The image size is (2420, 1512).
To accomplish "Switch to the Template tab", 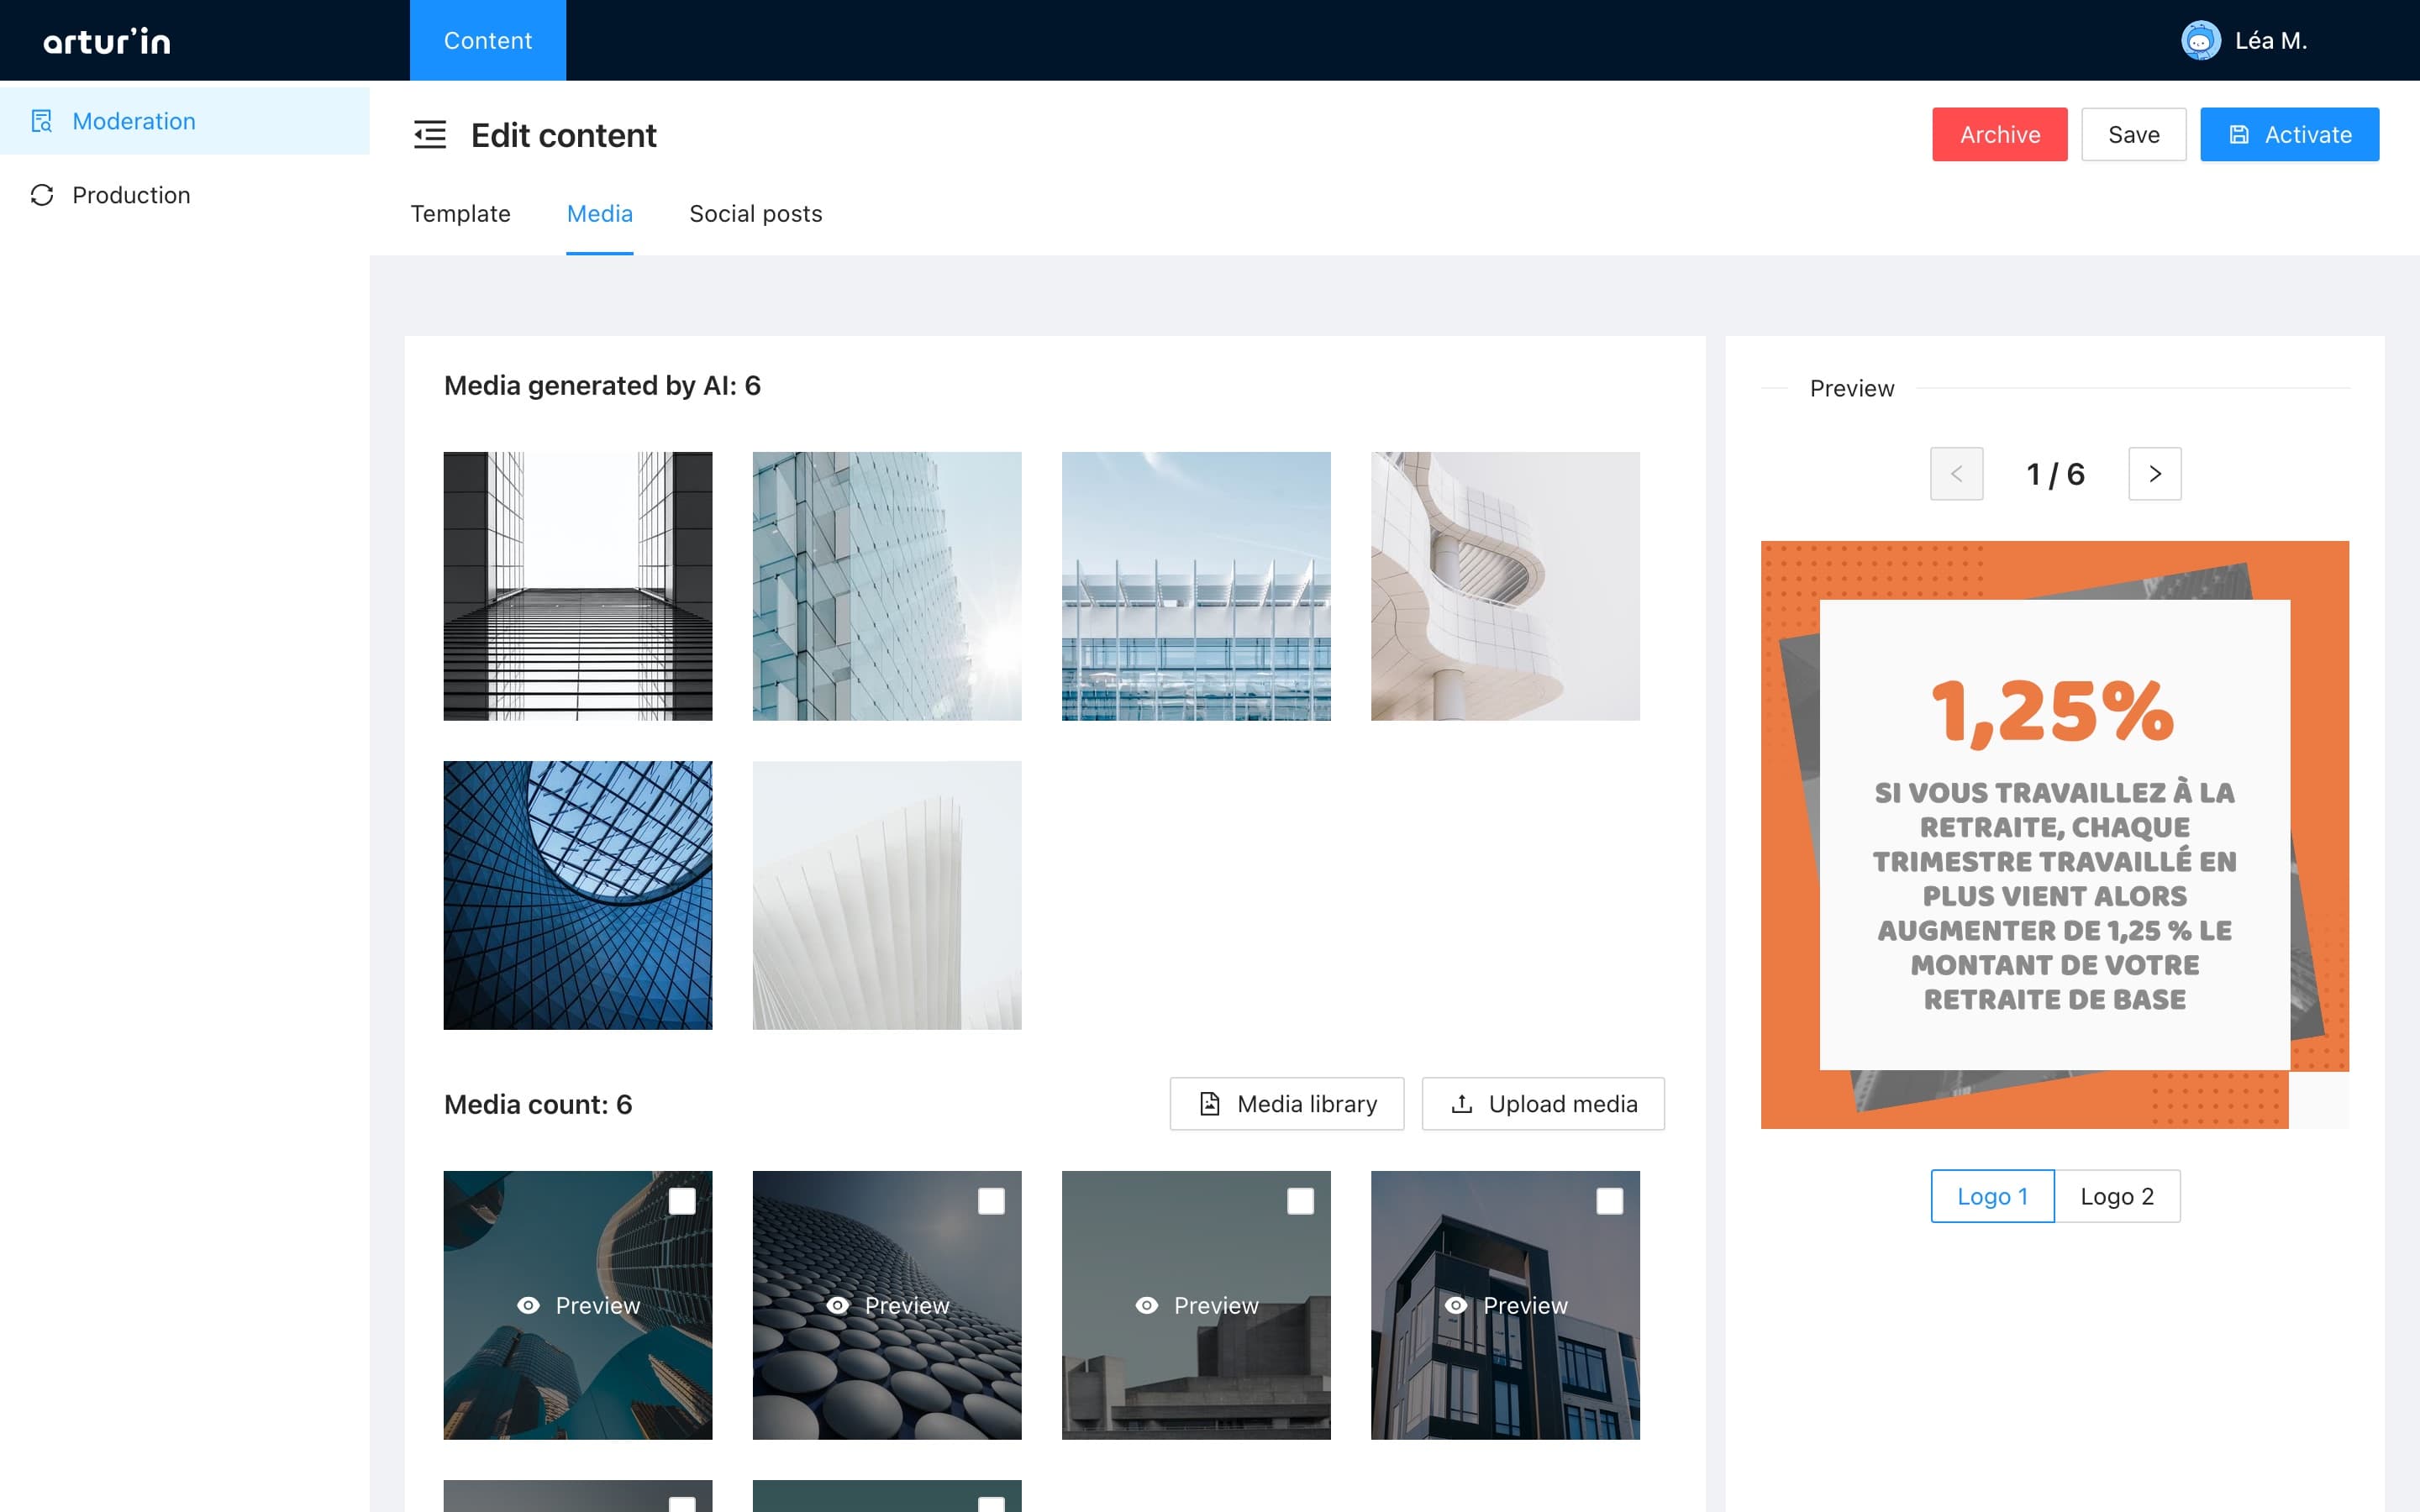I will 460,214.
